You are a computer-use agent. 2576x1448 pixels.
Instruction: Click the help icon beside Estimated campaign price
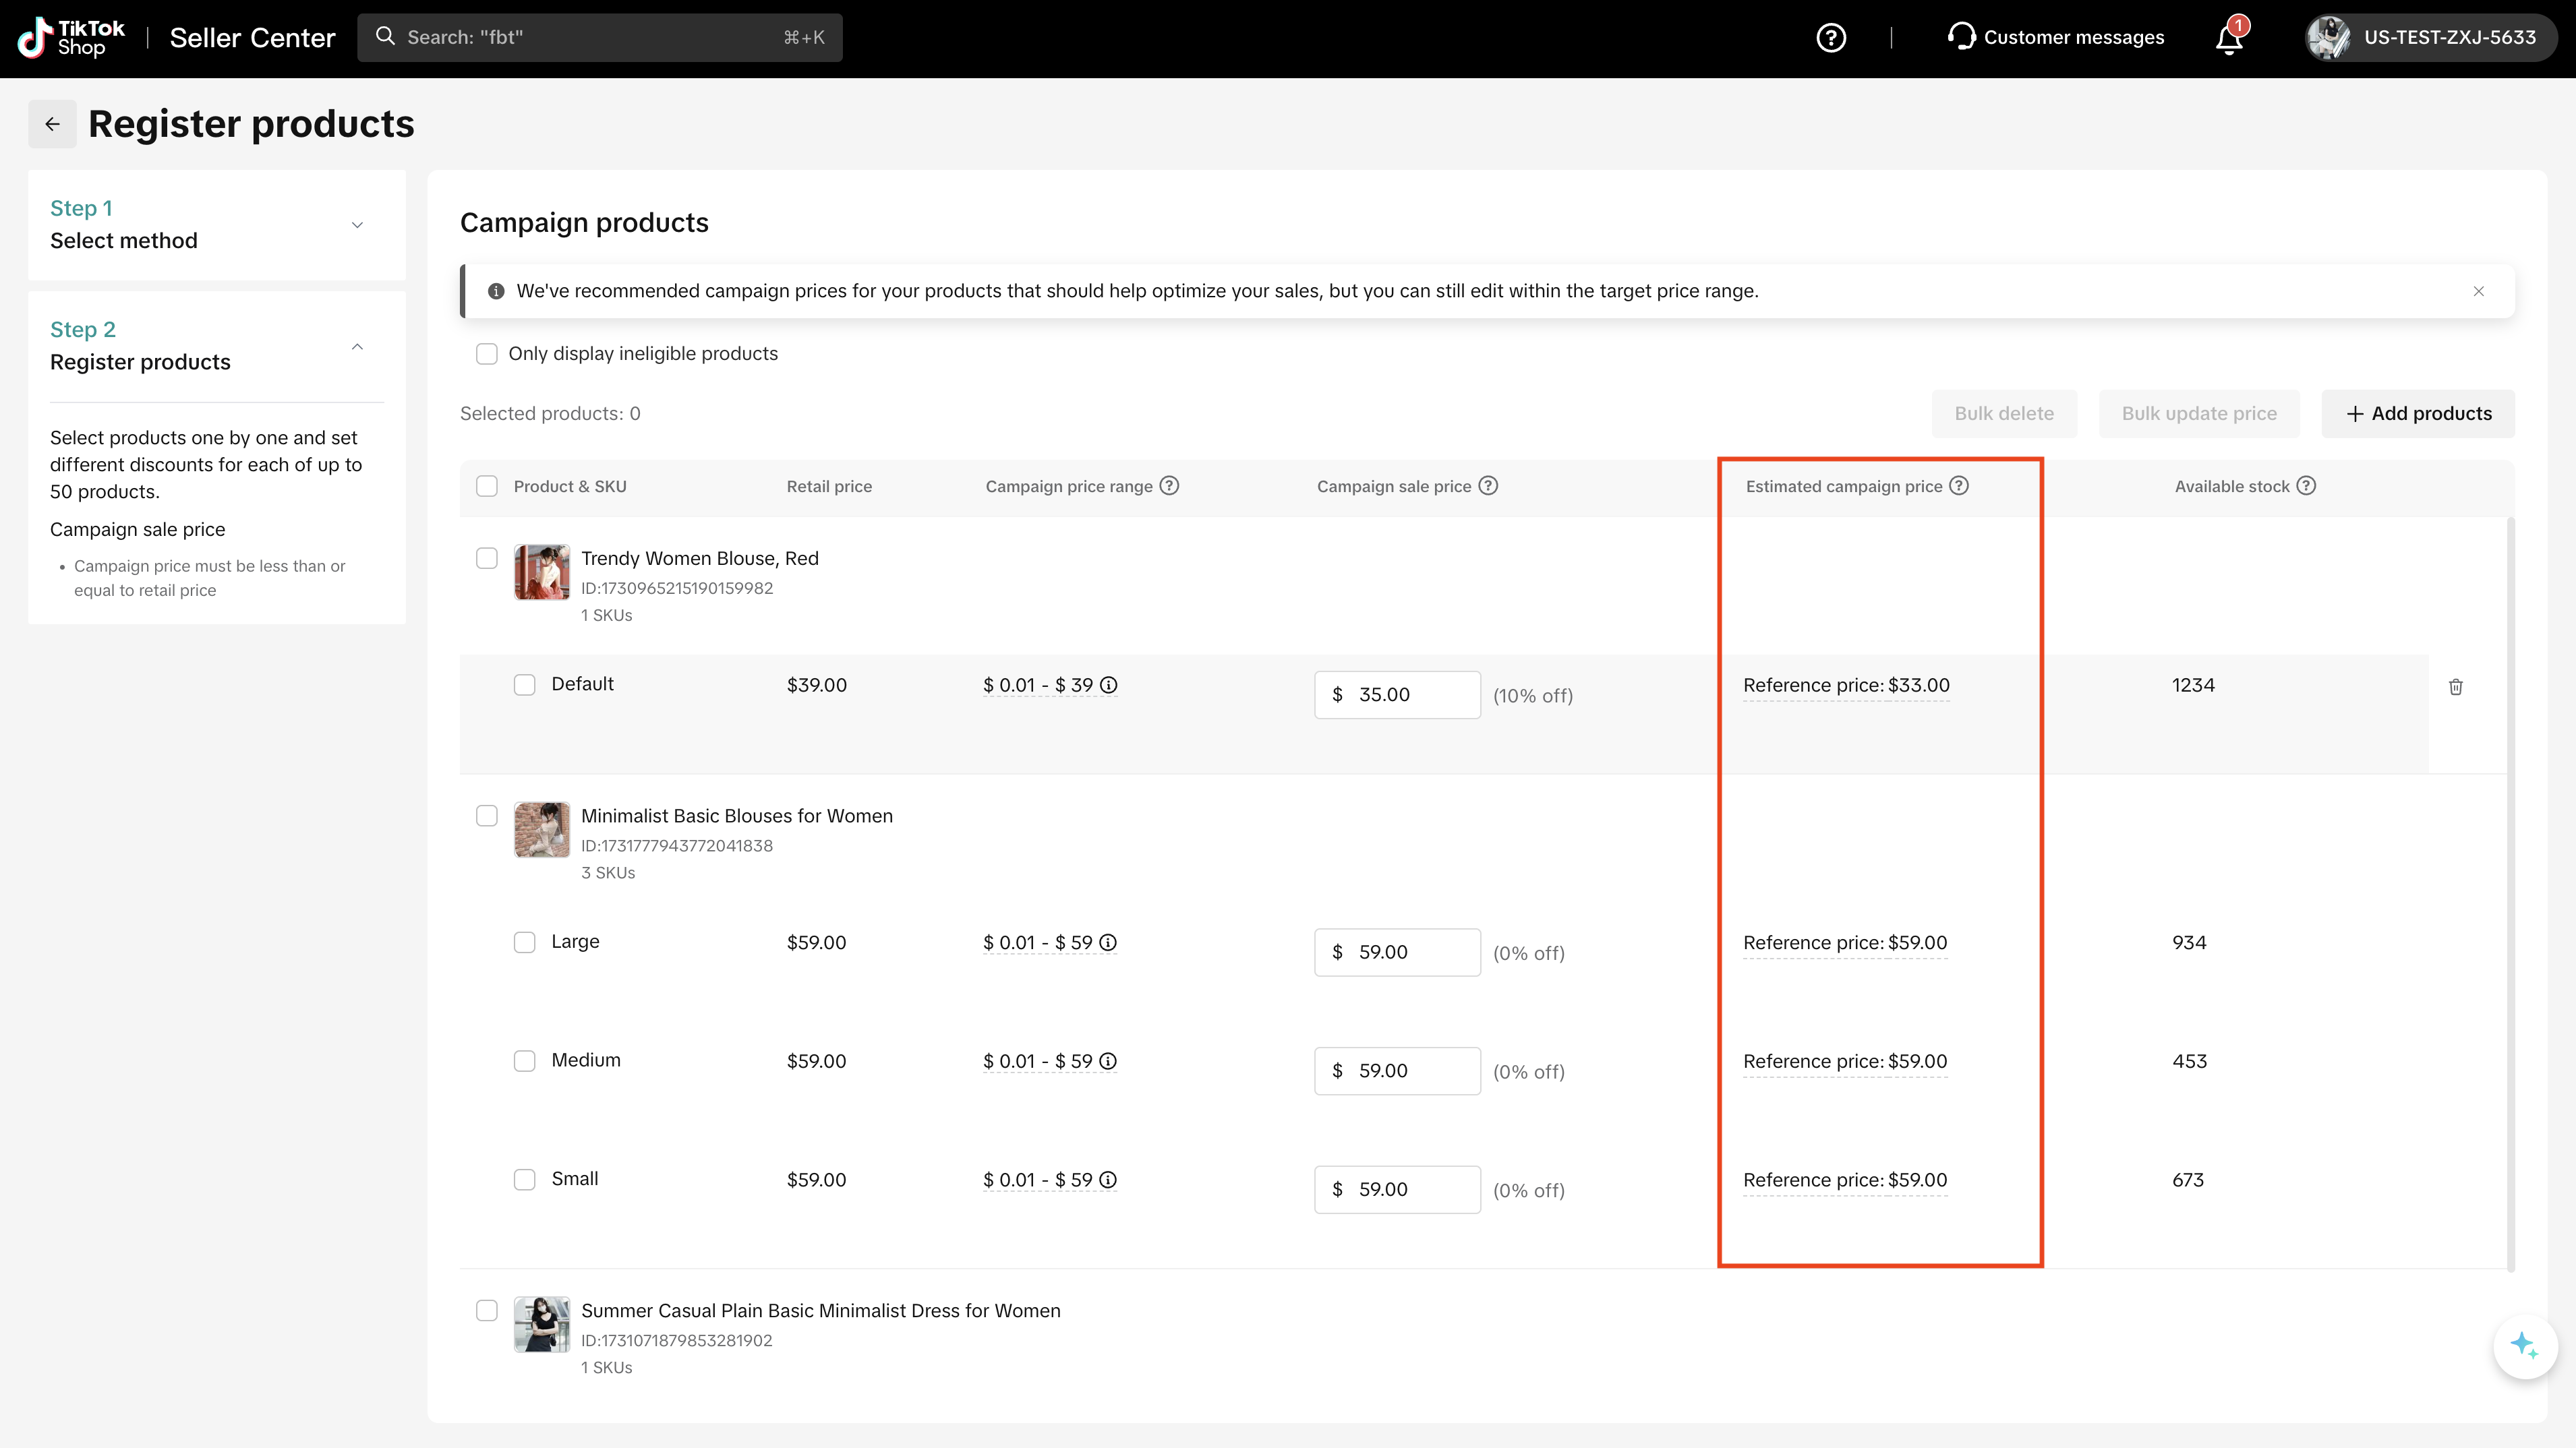click(1959, 486)
